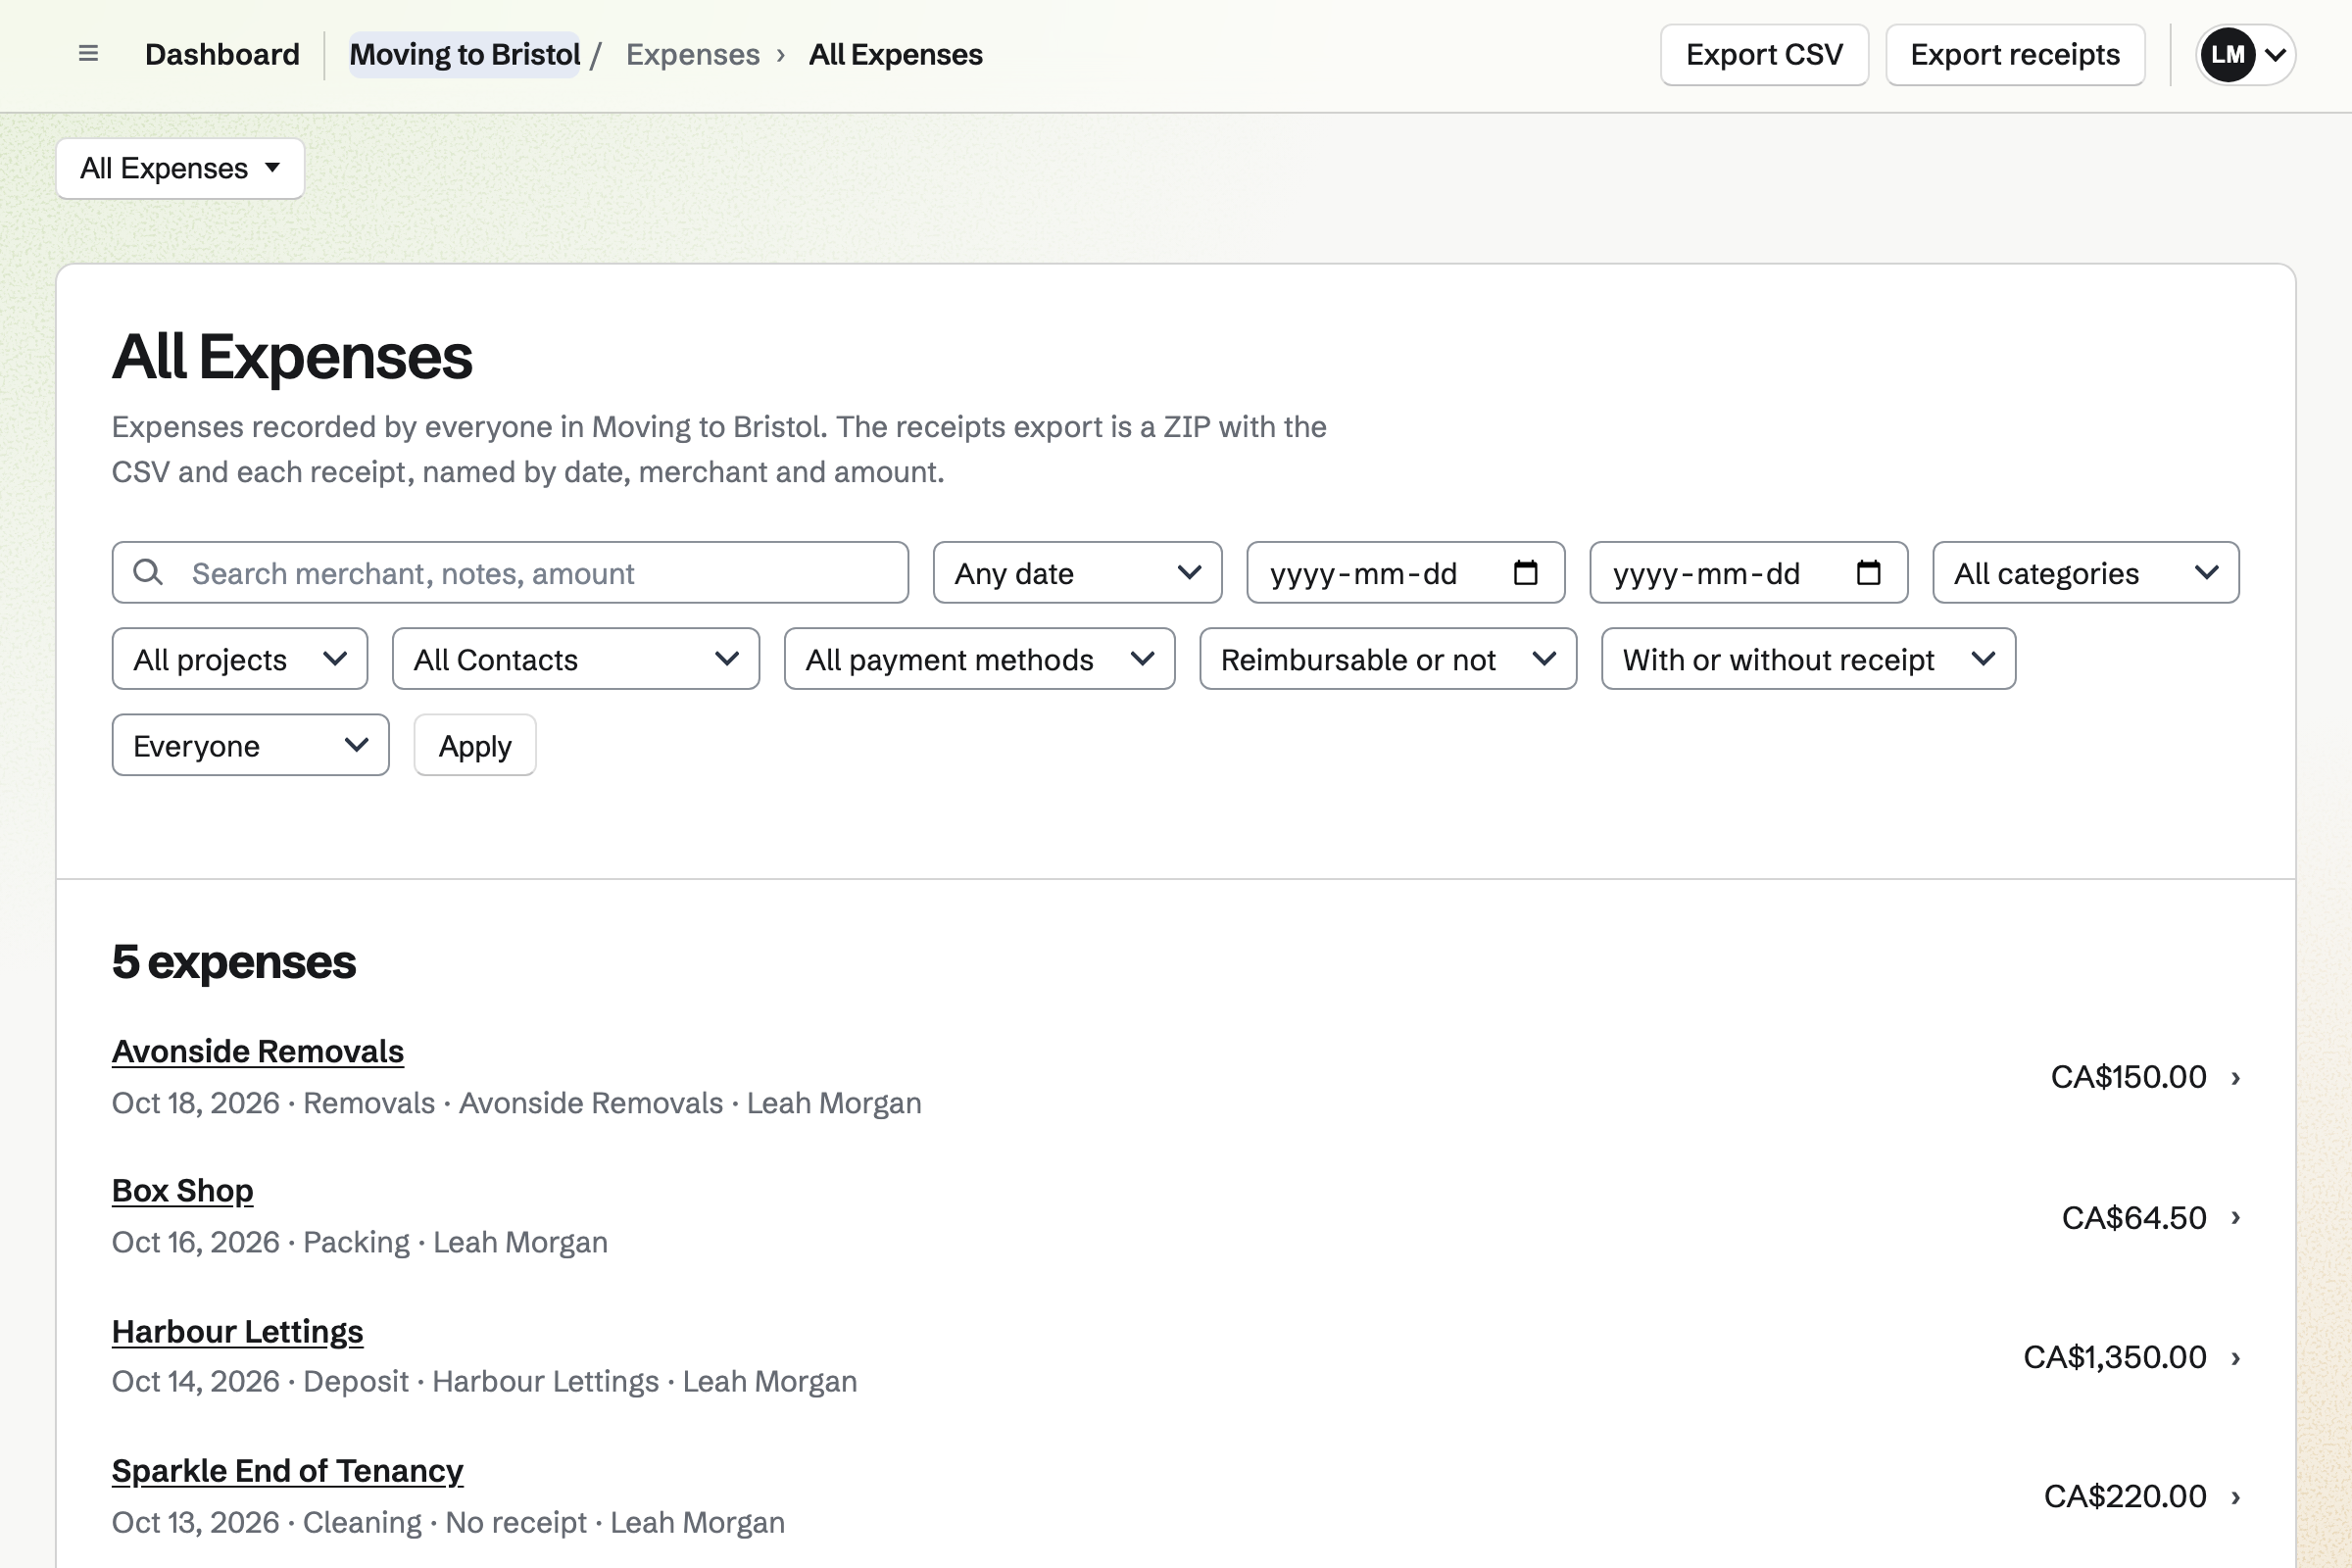The height and width of the screenshot is (1568, 2352).
Task: Click the chevron arrow for Box Shop row
Action: click(2235, 1217)
